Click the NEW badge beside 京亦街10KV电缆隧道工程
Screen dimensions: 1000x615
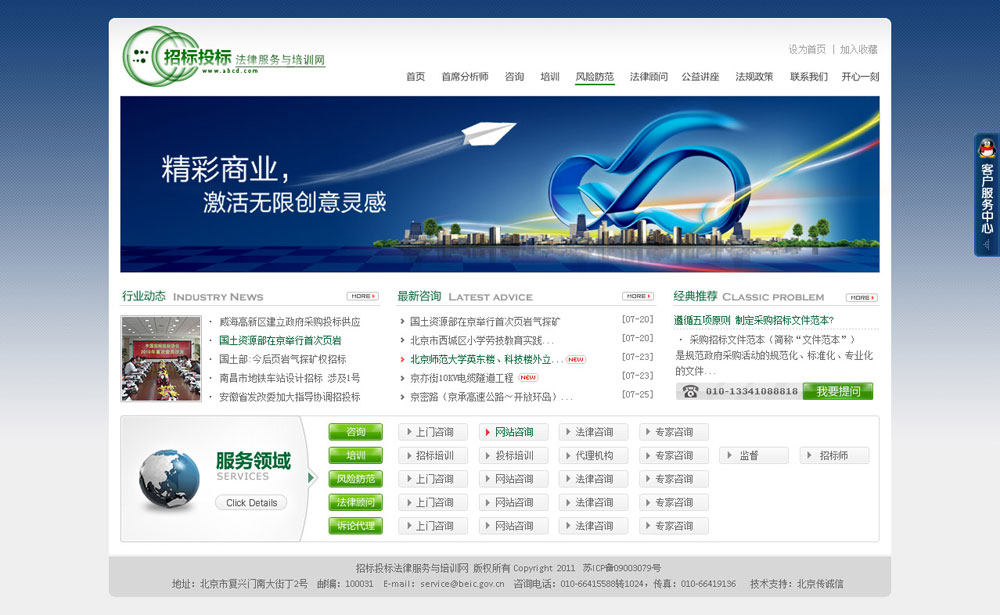[x=528, y=378]
